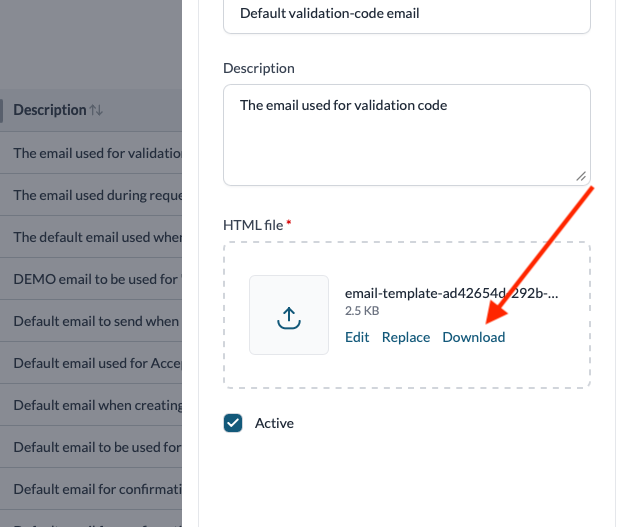The width and height of the screenshot is (632, 527).
Task: Select row 'Default email when creating'
Action: [91, 405]
